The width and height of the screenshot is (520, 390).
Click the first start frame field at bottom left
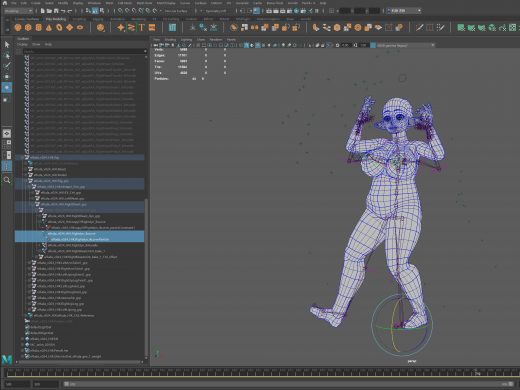click(x=17, y=384)
